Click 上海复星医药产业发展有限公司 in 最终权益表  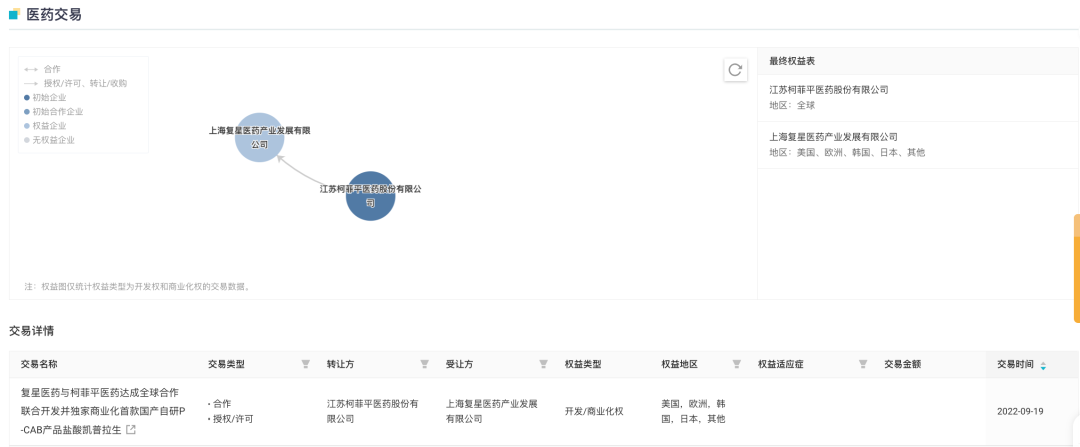tap(833, 137)
